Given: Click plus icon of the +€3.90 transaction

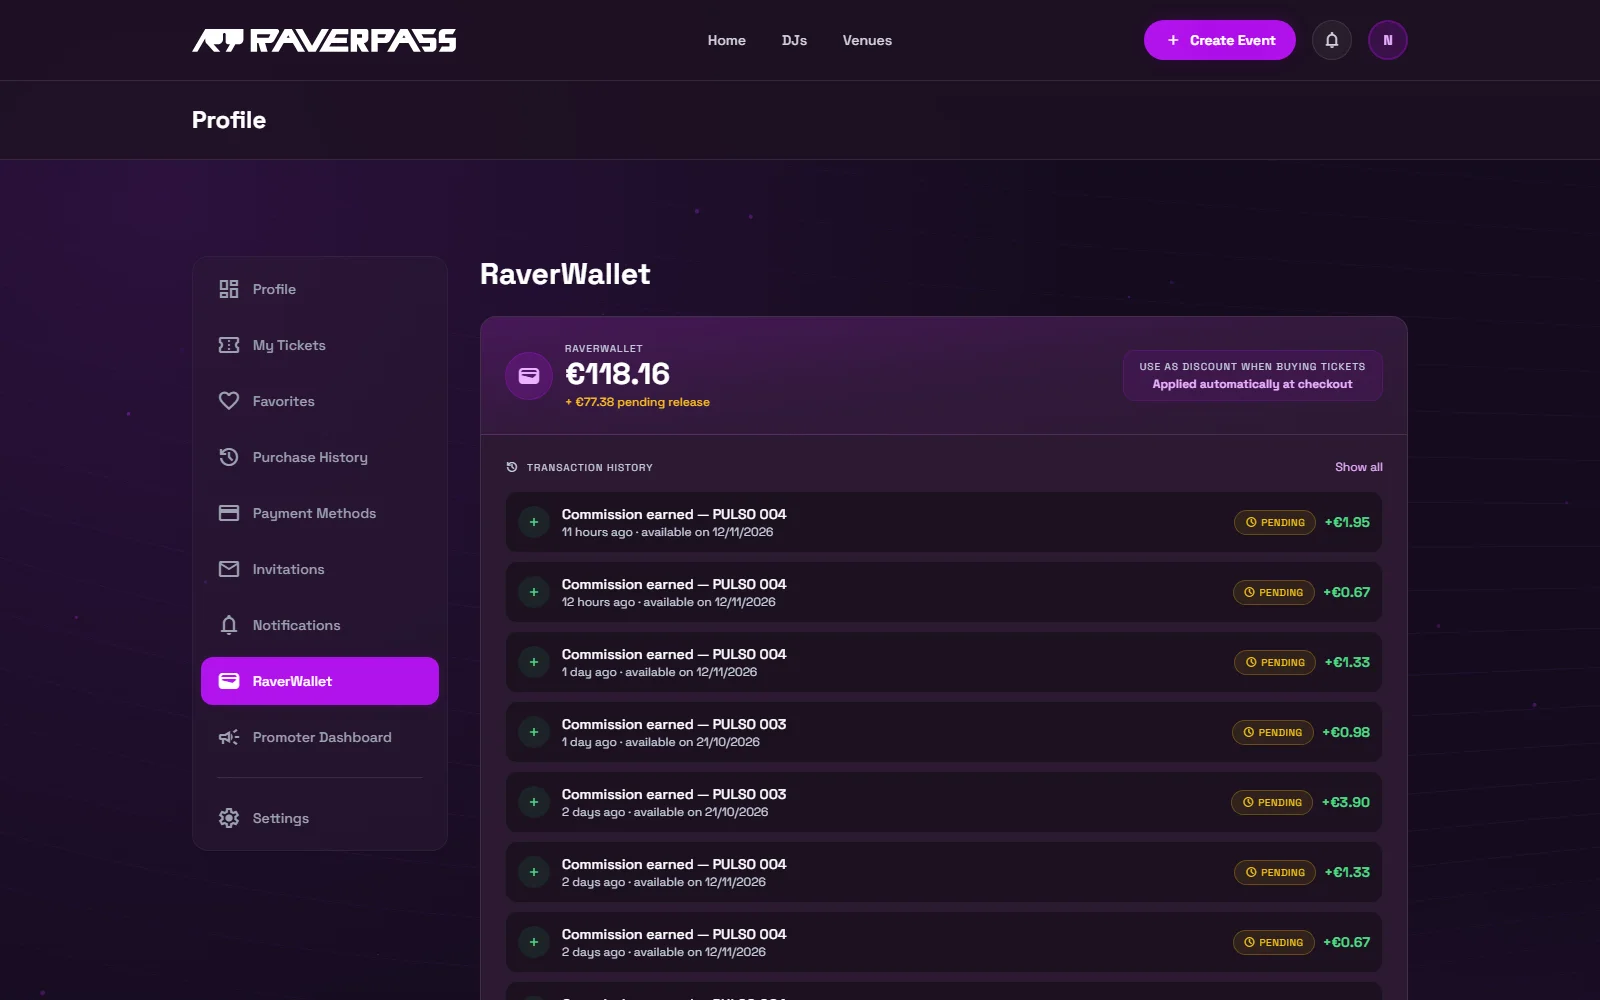Looking at the screenshot, I should tap(534, 802).
